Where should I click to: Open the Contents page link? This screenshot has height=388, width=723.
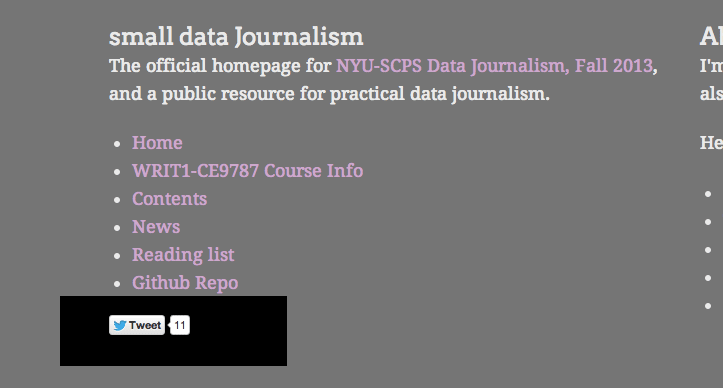tap(170, 199)
